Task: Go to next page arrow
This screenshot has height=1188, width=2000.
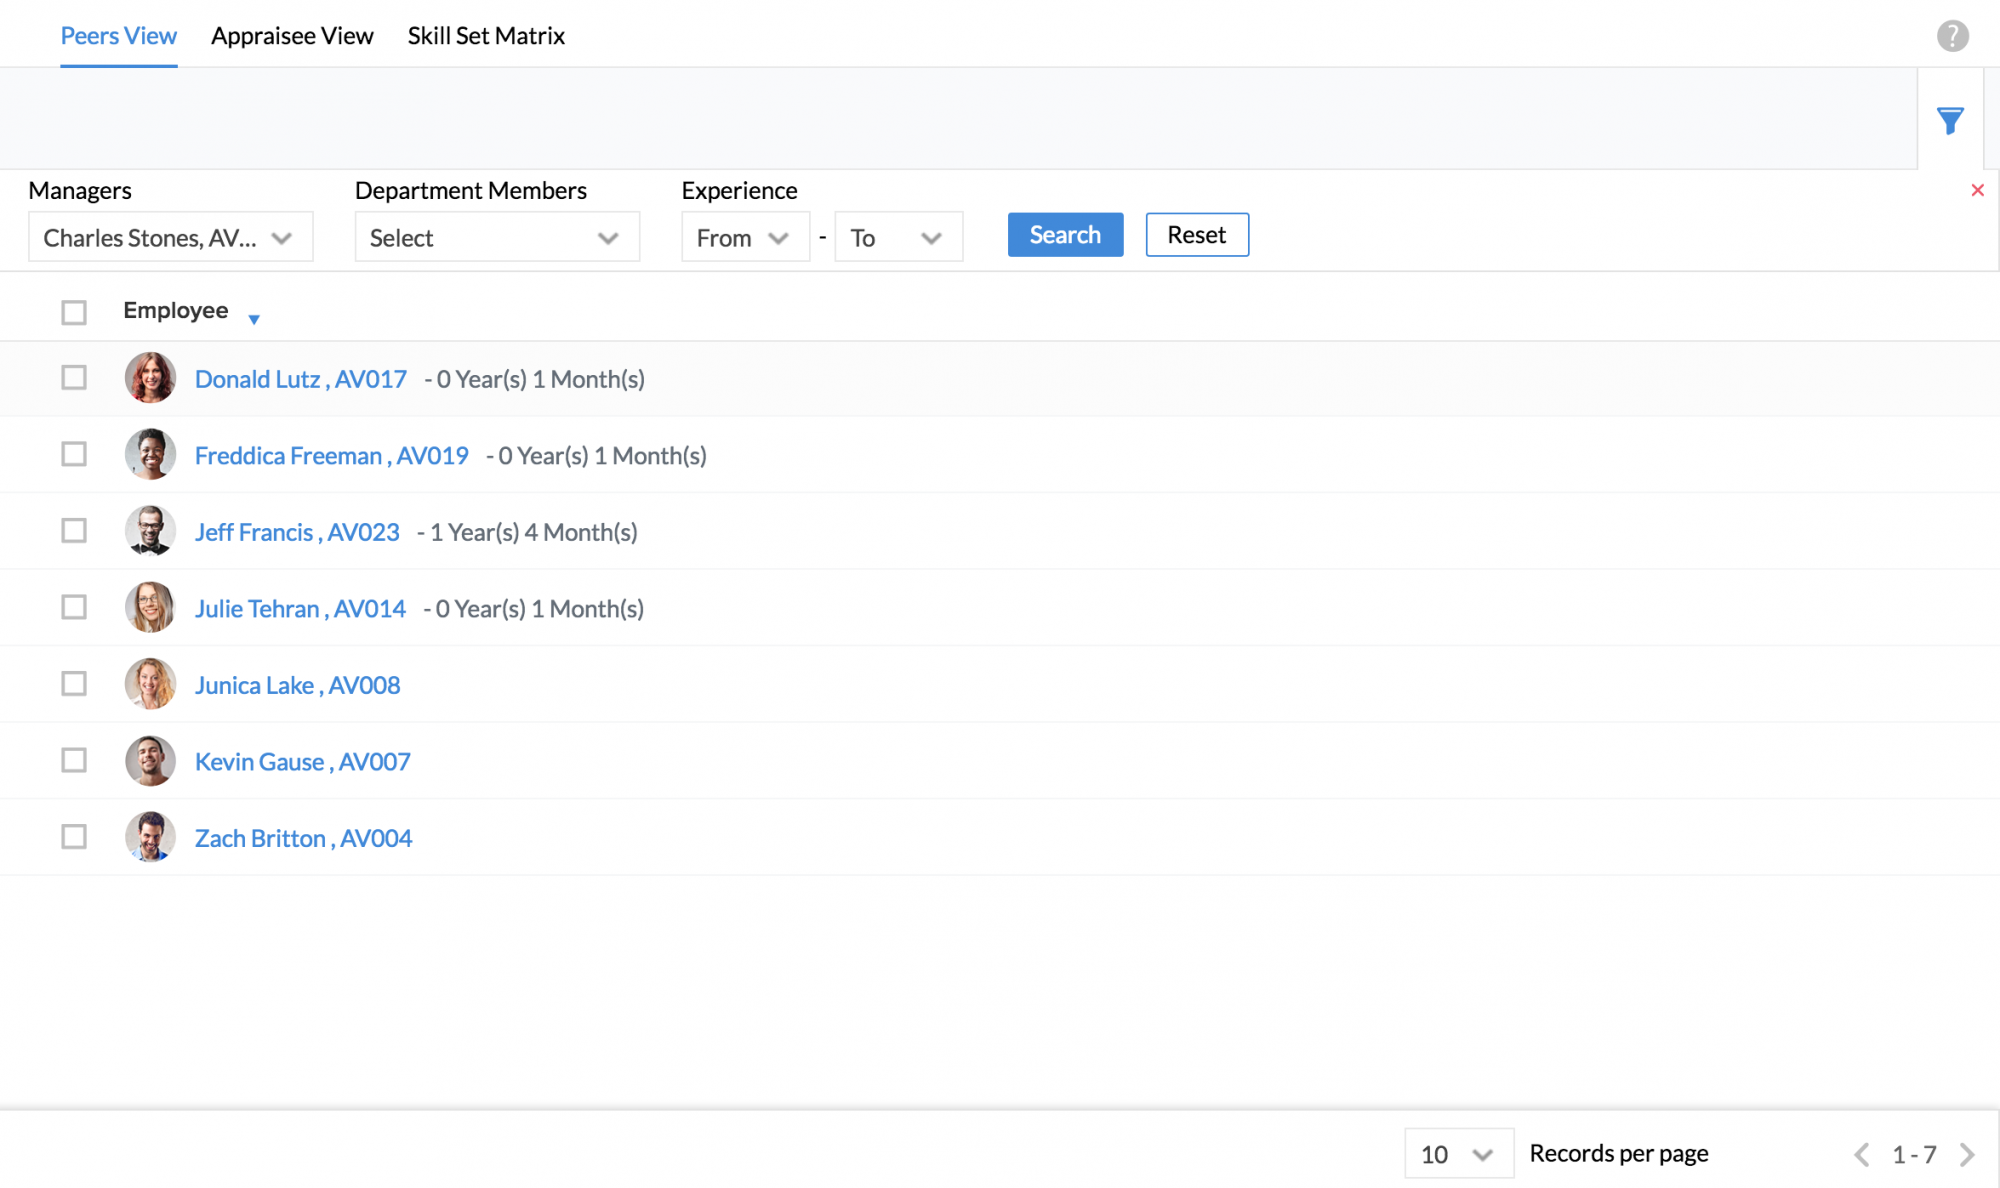Action: pyautogui.click(x=1967, y=1154)
